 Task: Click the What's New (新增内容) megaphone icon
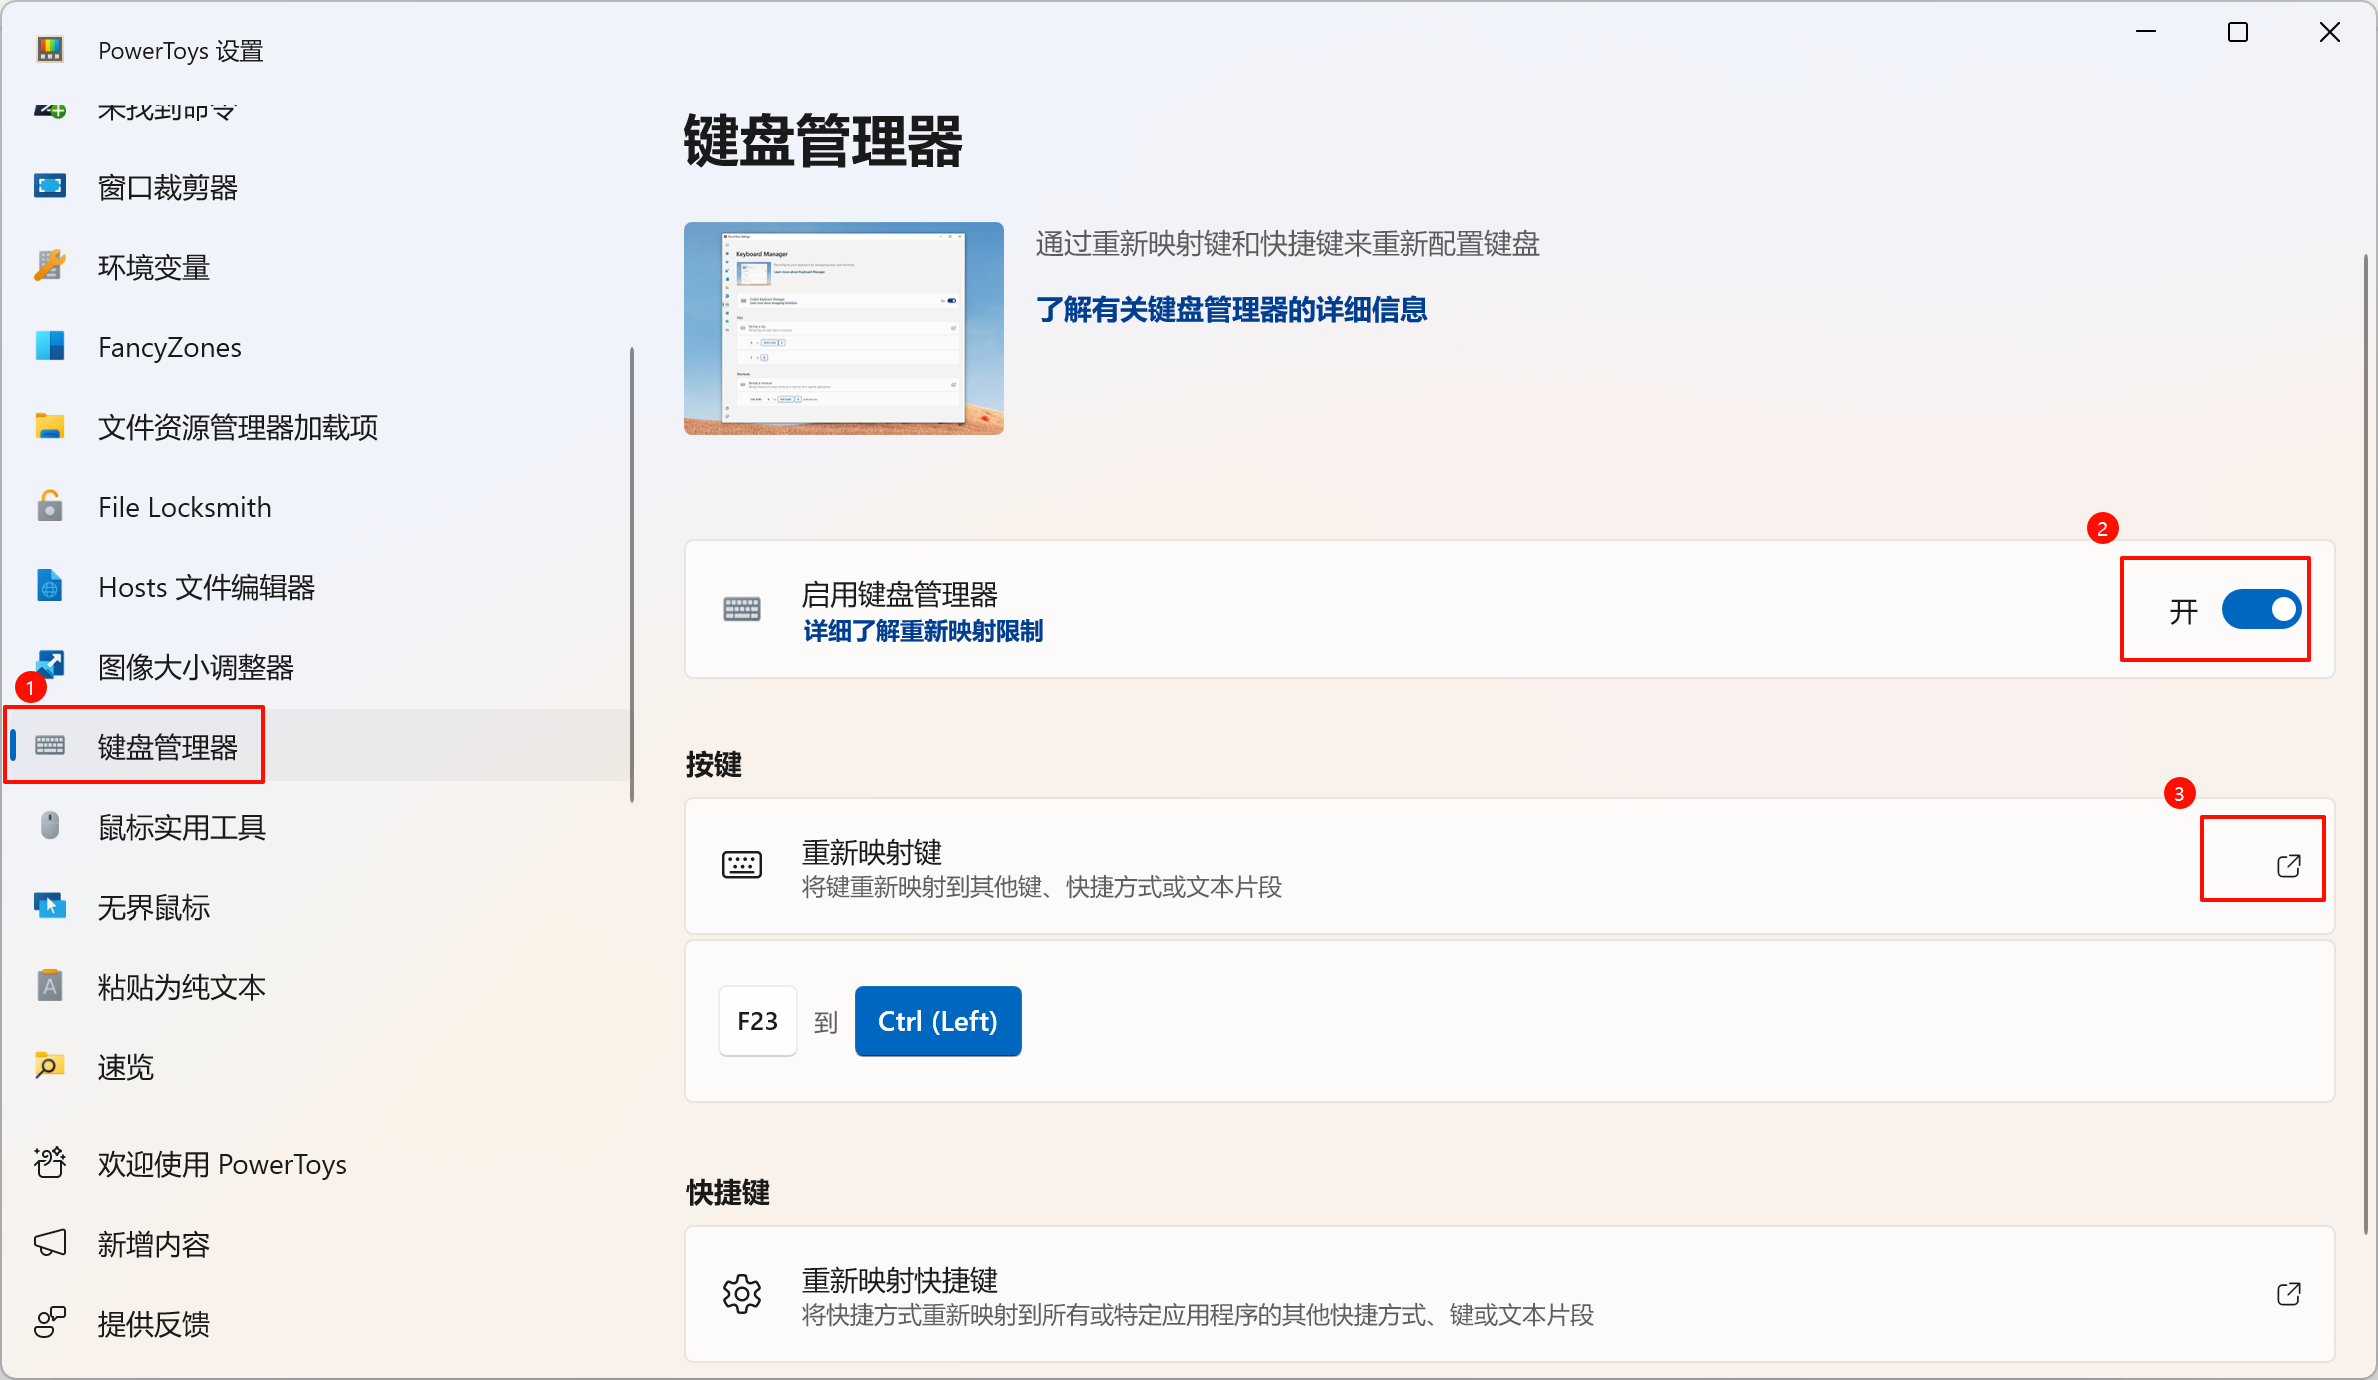(x=50, y=1243)
